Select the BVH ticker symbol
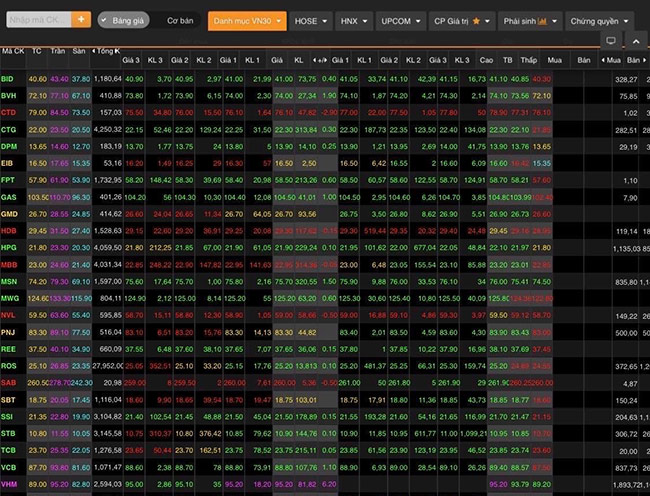This screenshot has height=496, width=650. click(x=8, y=96)
